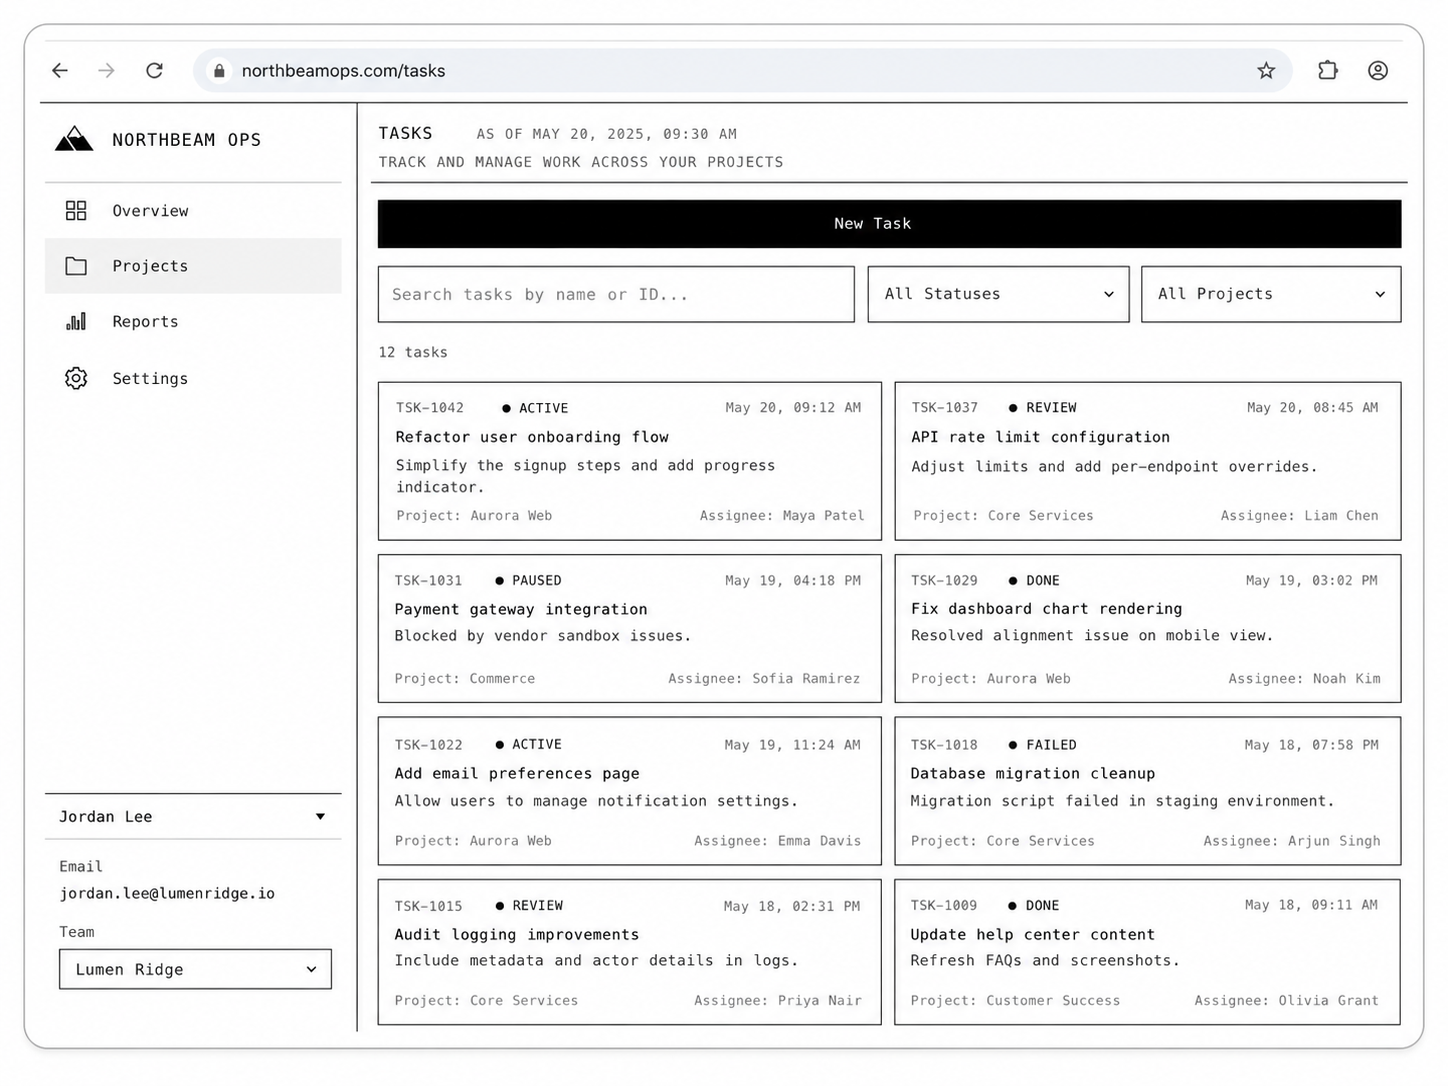1448x1086 pixels.
Task: Click the Search tasks input field
Action: [x=616, y=294]
